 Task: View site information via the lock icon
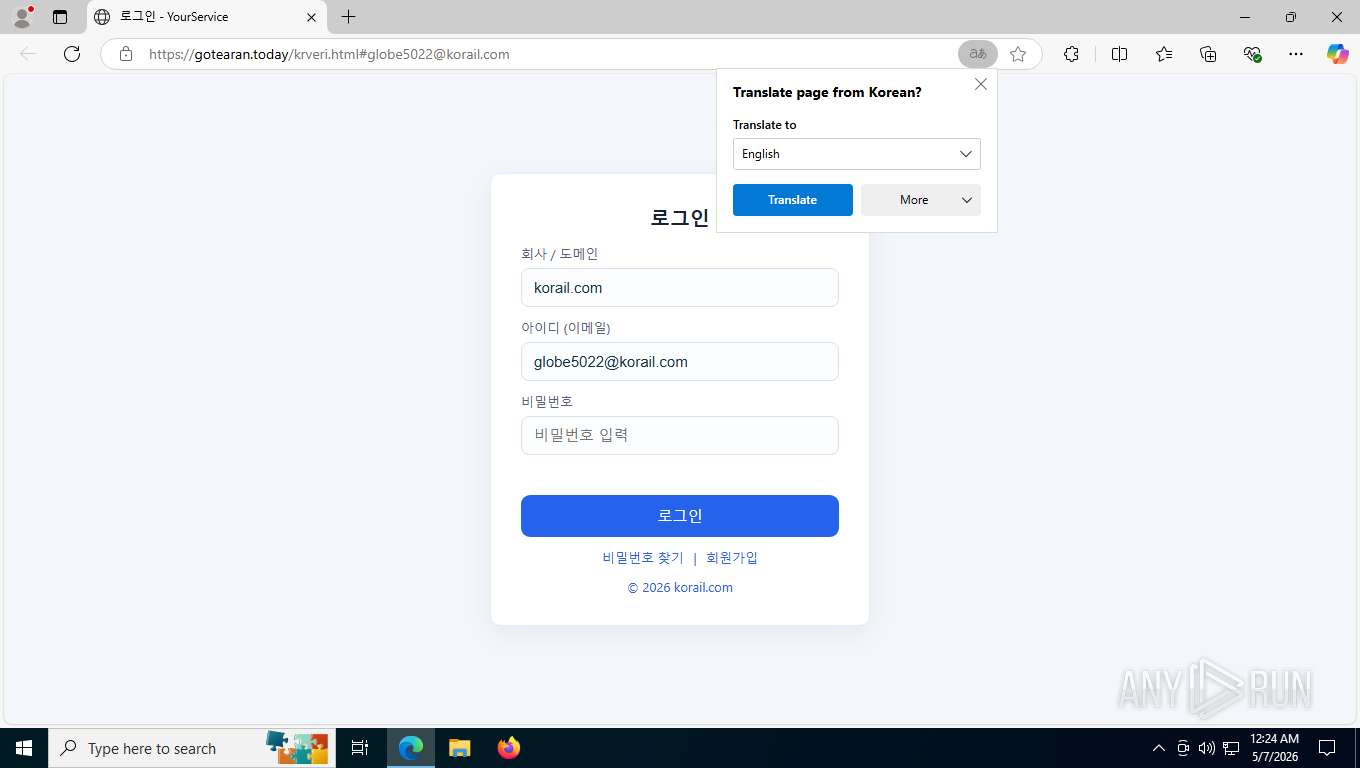click(126, 54)
